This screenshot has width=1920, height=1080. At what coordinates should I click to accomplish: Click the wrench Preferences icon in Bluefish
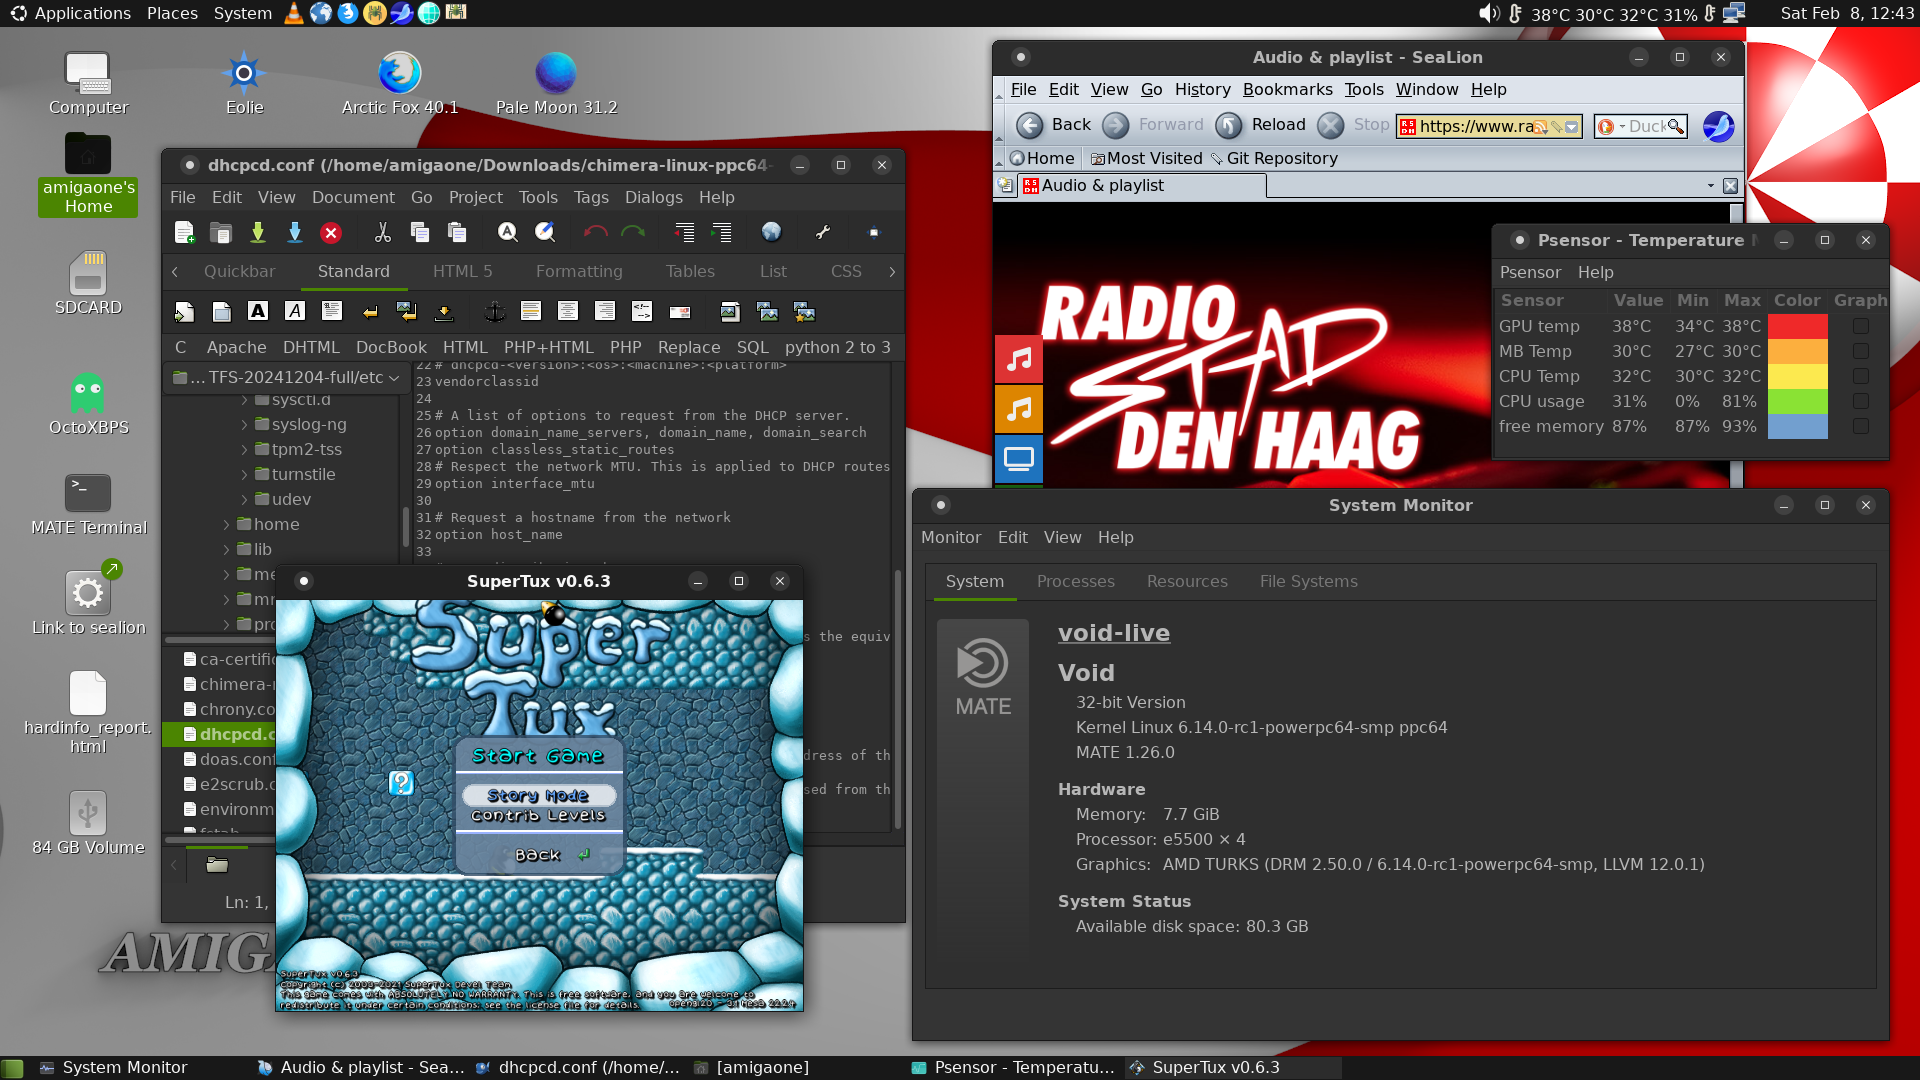coord(823,232)
